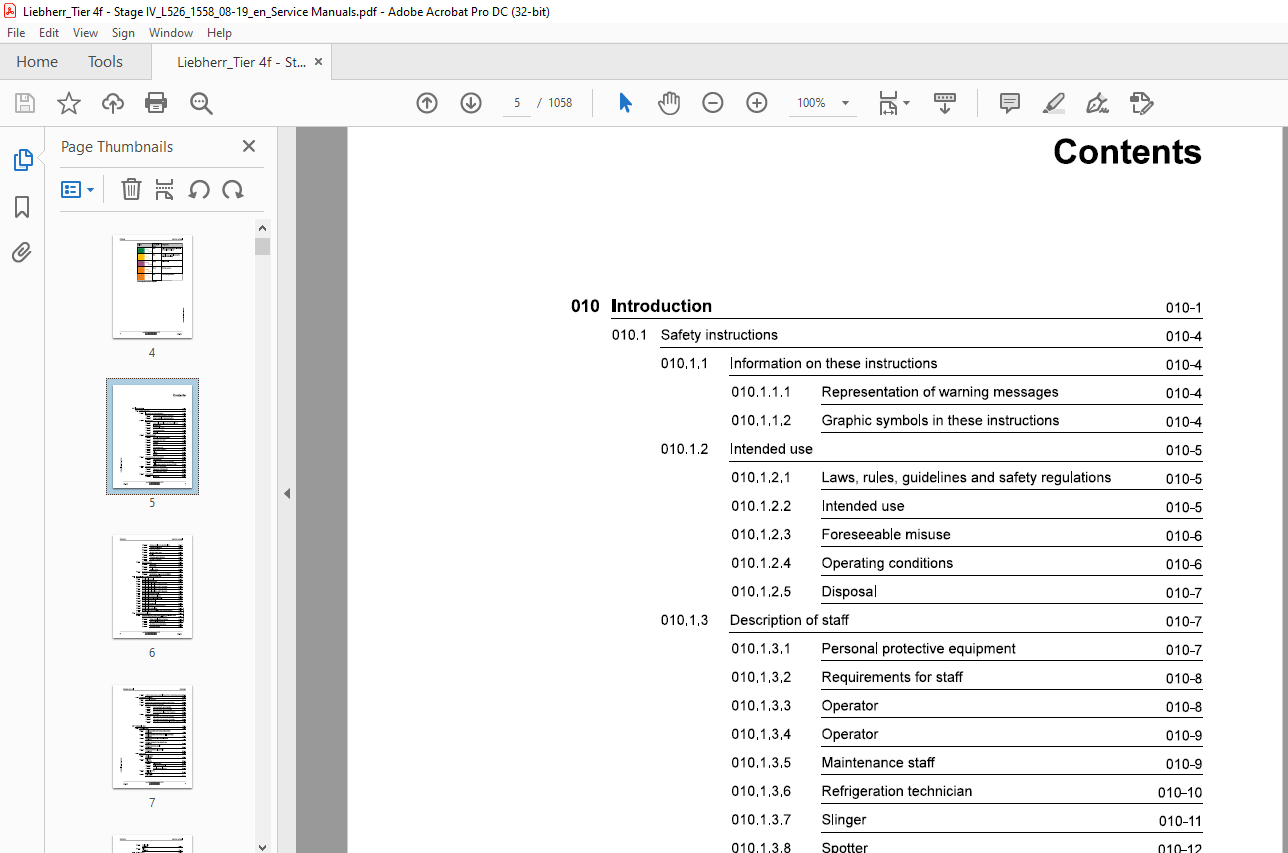
Task: Open Page Thumbnails pane icon in sidebar
Action: (22, 160)
